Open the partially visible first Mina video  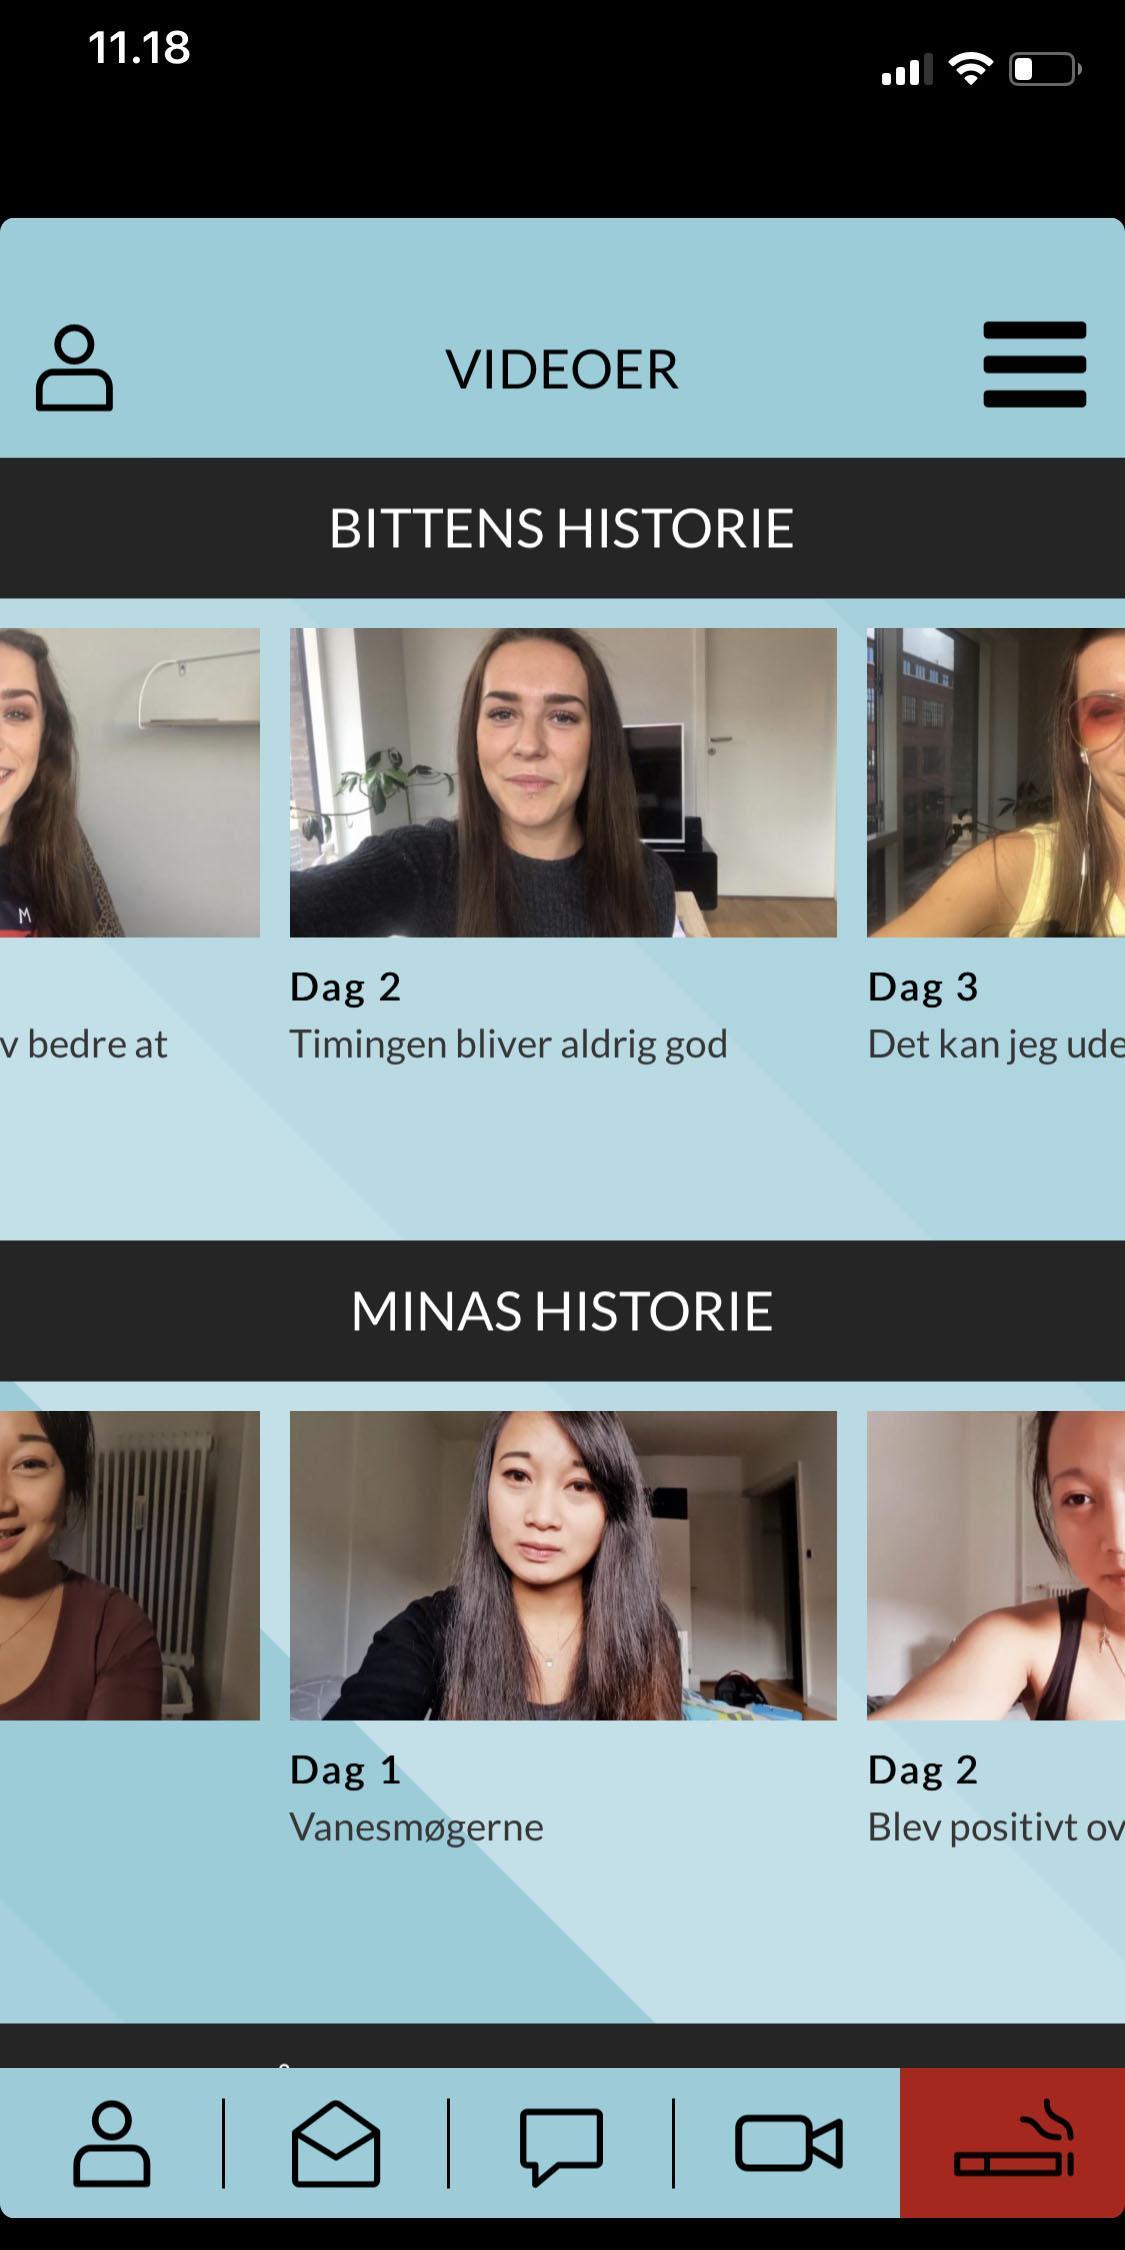(x=130, y=1565)
